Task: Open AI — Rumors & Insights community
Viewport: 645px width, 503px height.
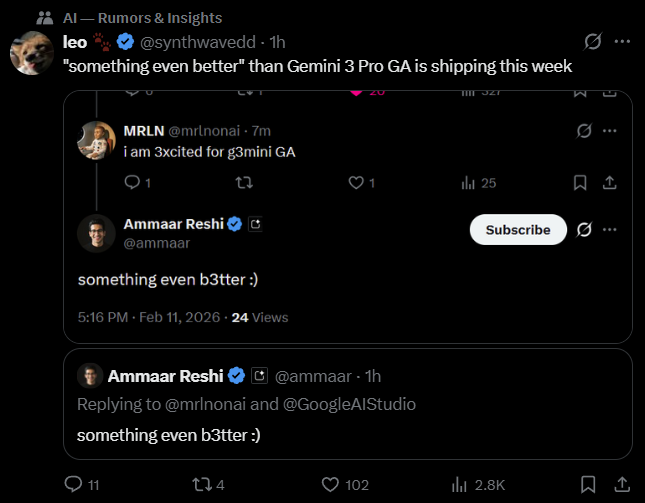Action: tap(142, 17)
